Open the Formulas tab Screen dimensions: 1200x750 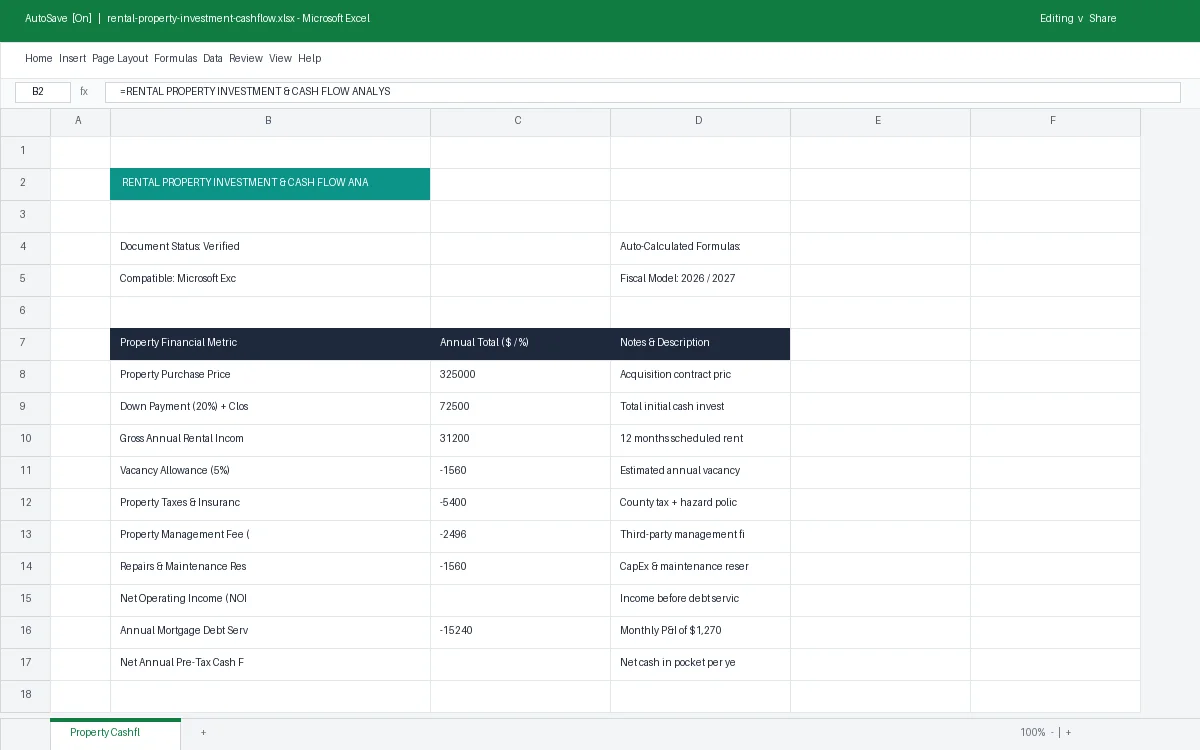point(176,58)
